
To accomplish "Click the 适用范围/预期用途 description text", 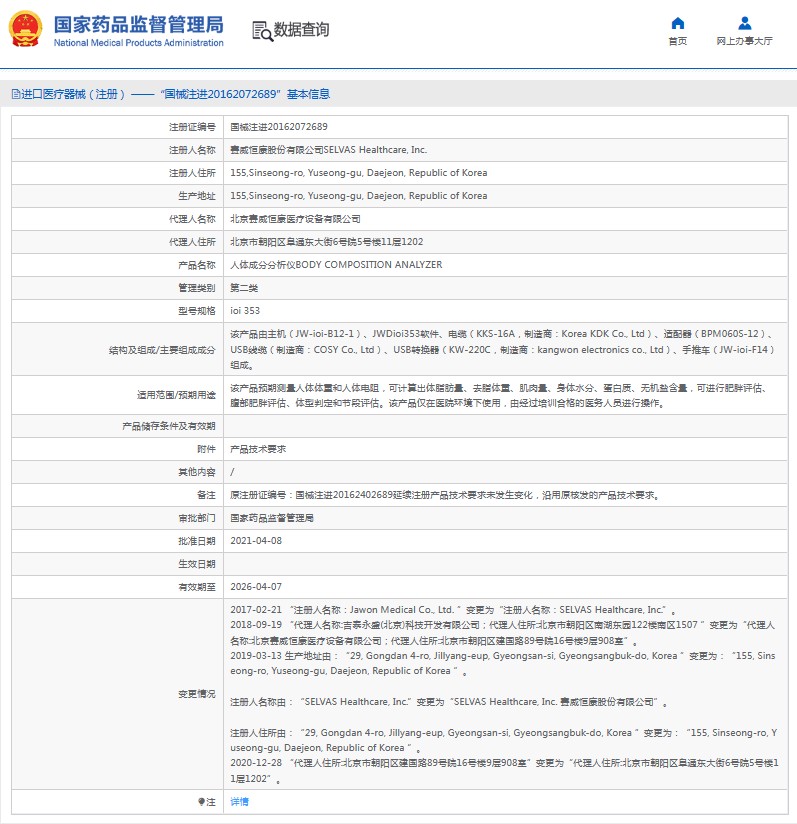I will pyautogui.click(x=500, y=395).
